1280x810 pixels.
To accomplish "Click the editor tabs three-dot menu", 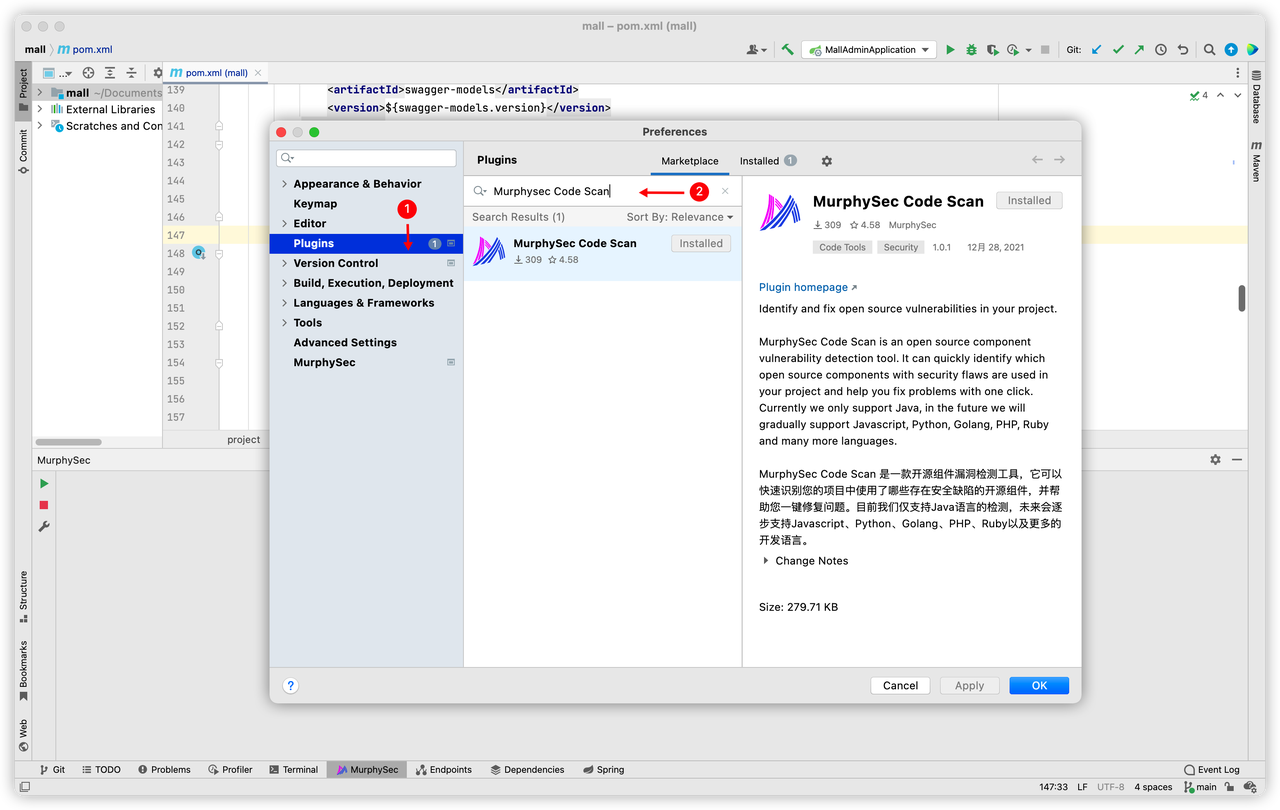I will click(1238, 73).
